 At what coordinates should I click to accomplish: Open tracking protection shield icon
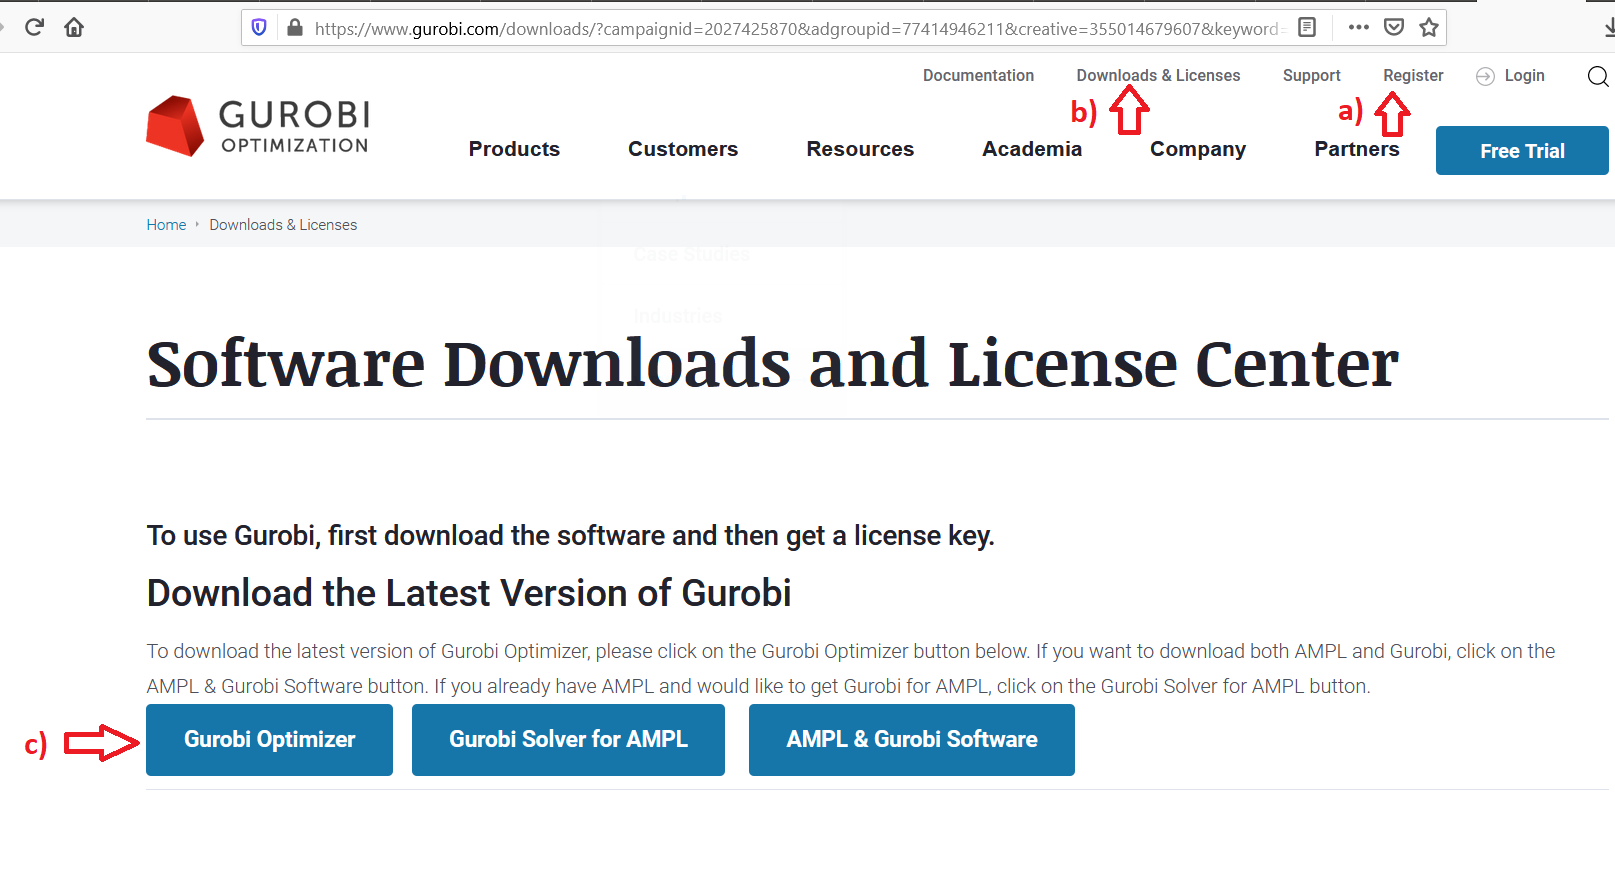259,28
